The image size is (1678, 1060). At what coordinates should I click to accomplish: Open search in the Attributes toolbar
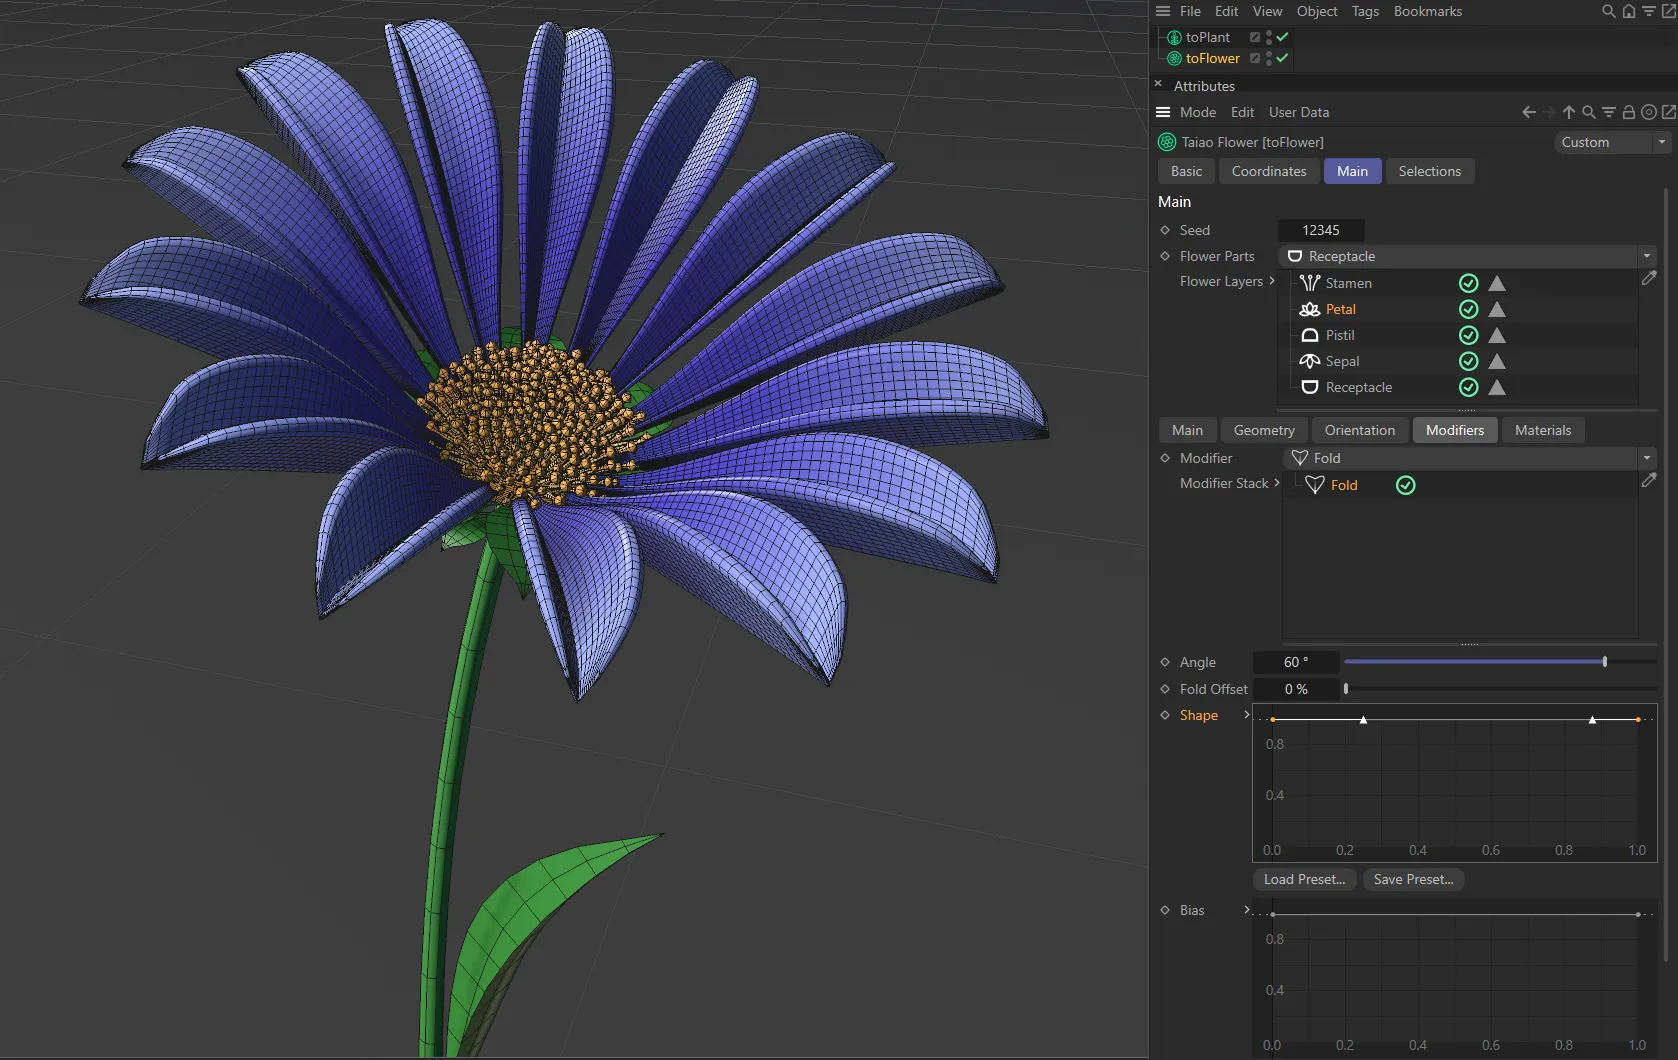[x=1588, y=112]
